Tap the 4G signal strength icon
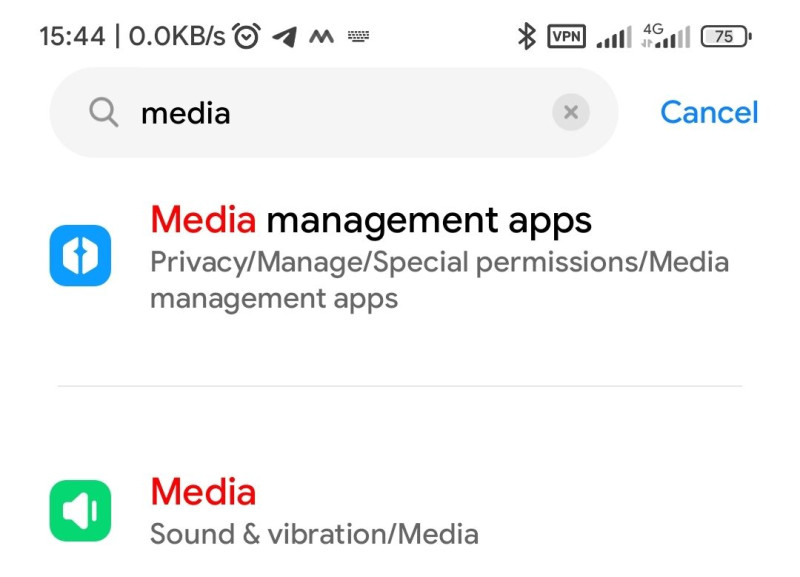 click(665, 36)
